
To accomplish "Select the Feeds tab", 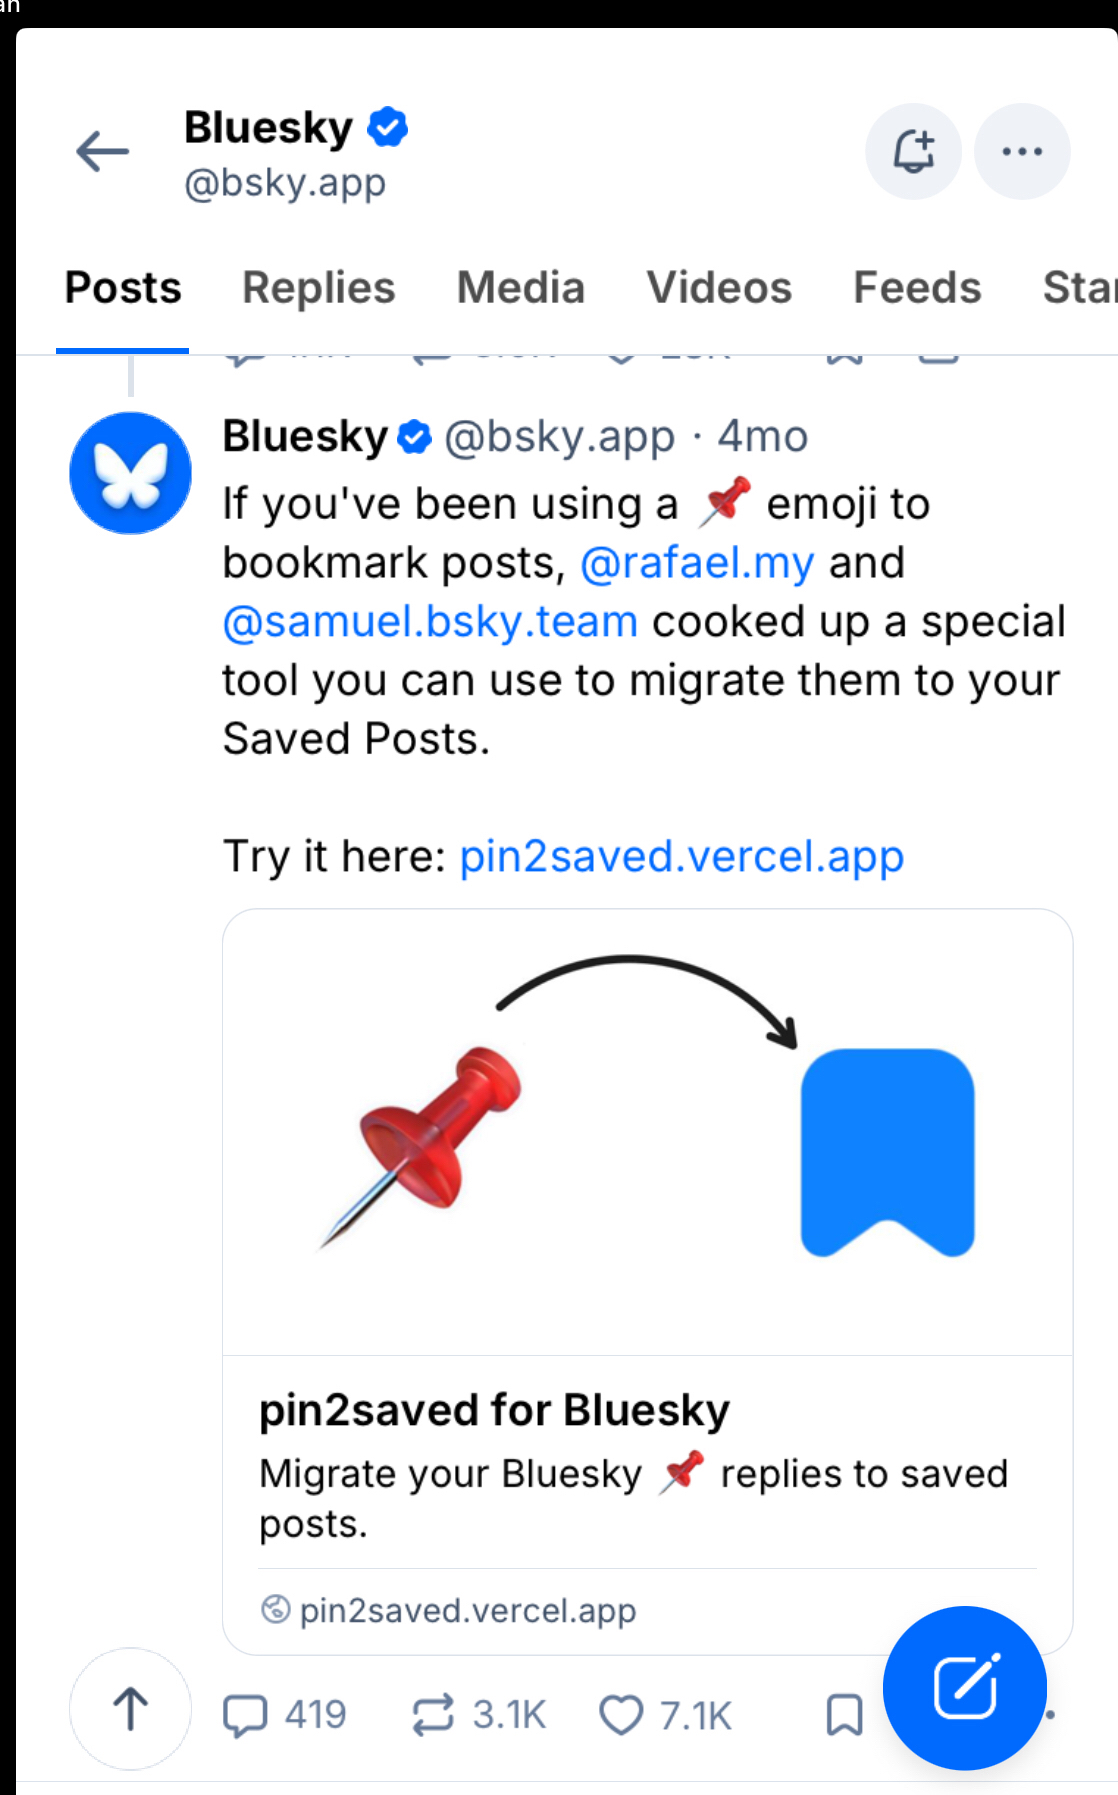I will click(917, 288).
